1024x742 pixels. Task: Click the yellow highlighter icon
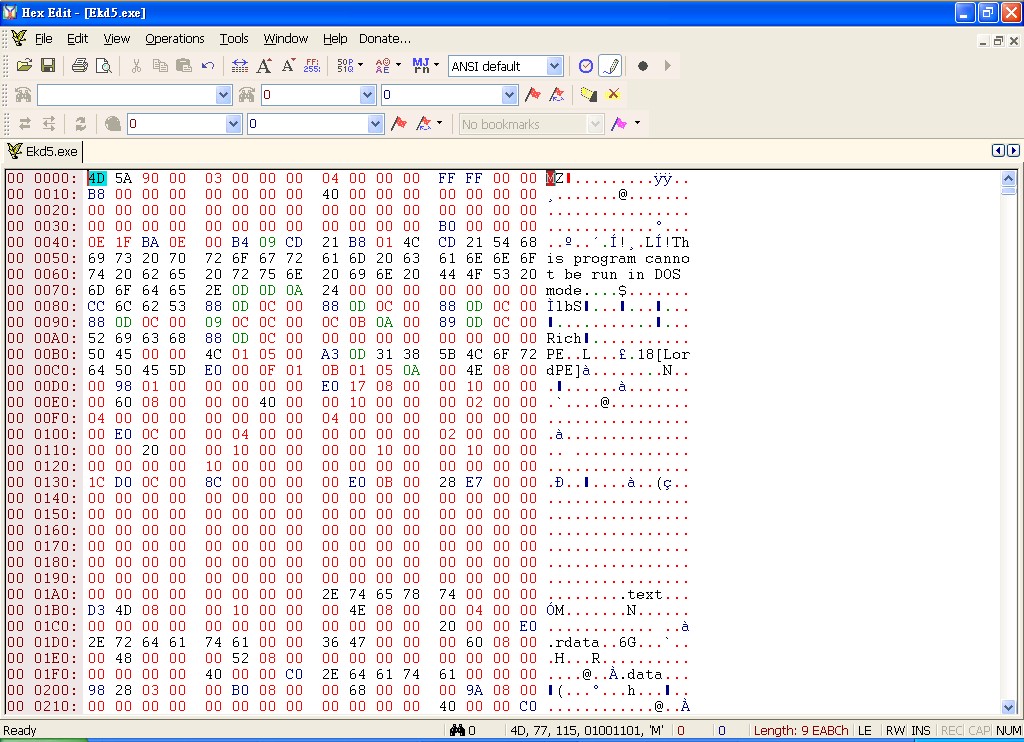[x=588, y=95]
